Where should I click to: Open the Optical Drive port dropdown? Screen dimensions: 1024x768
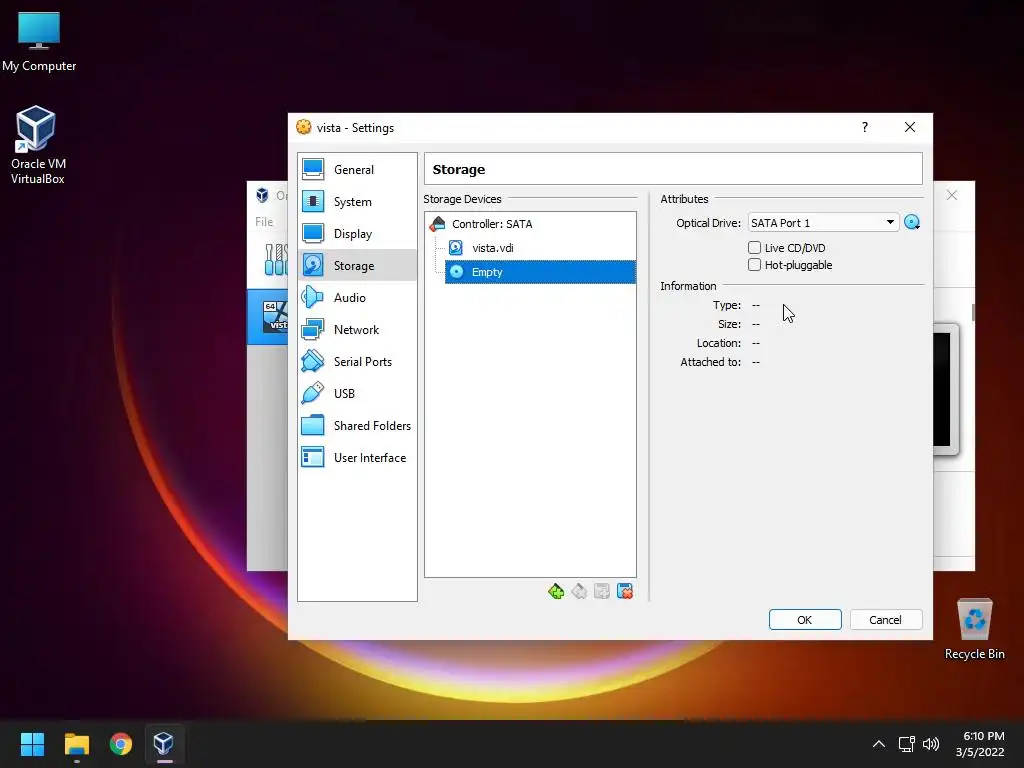824,223
